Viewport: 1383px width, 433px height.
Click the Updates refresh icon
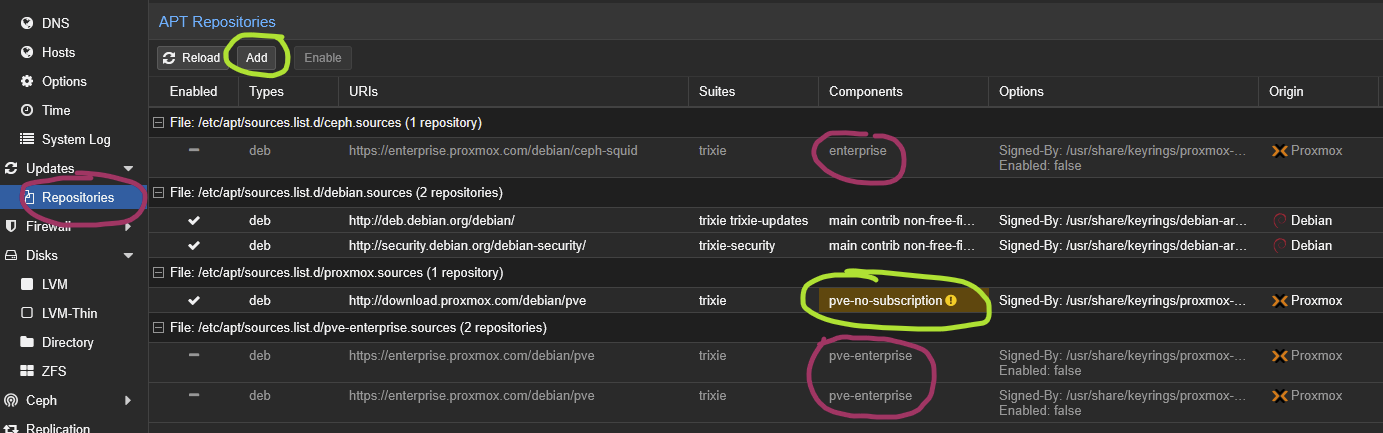tap(11, 168)
